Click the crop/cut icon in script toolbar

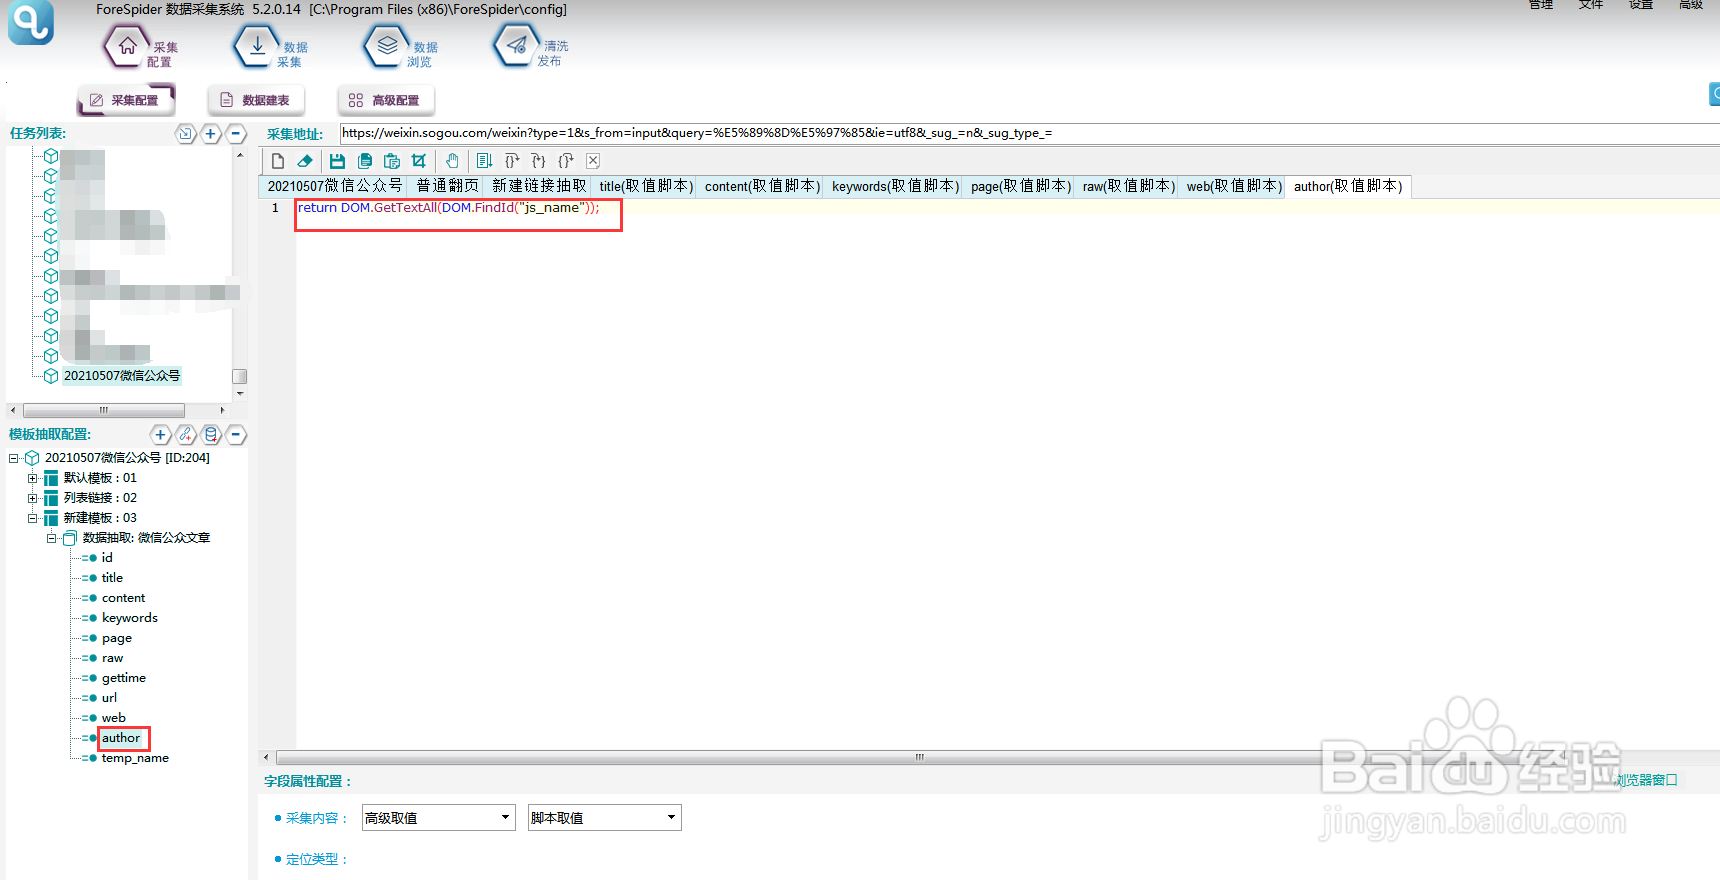pyautogui.click(x=419, y=161)
